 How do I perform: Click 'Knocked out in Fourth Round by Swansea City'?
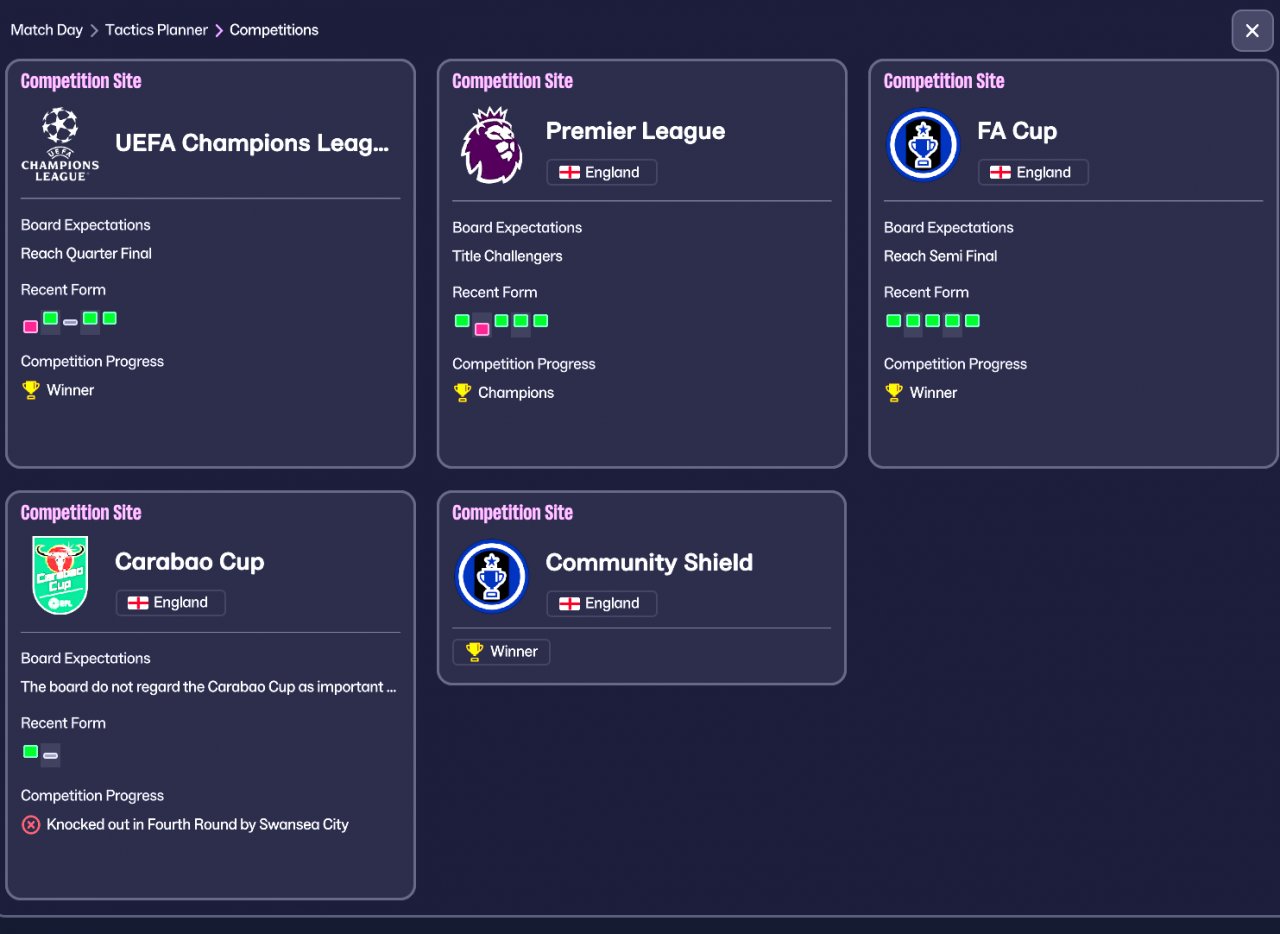click(x=198, y=825)
